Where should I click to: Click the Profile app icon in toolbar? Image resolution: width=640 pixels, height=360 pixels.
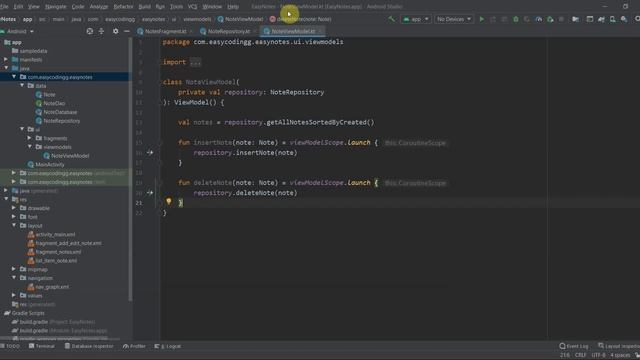point(539,19)
